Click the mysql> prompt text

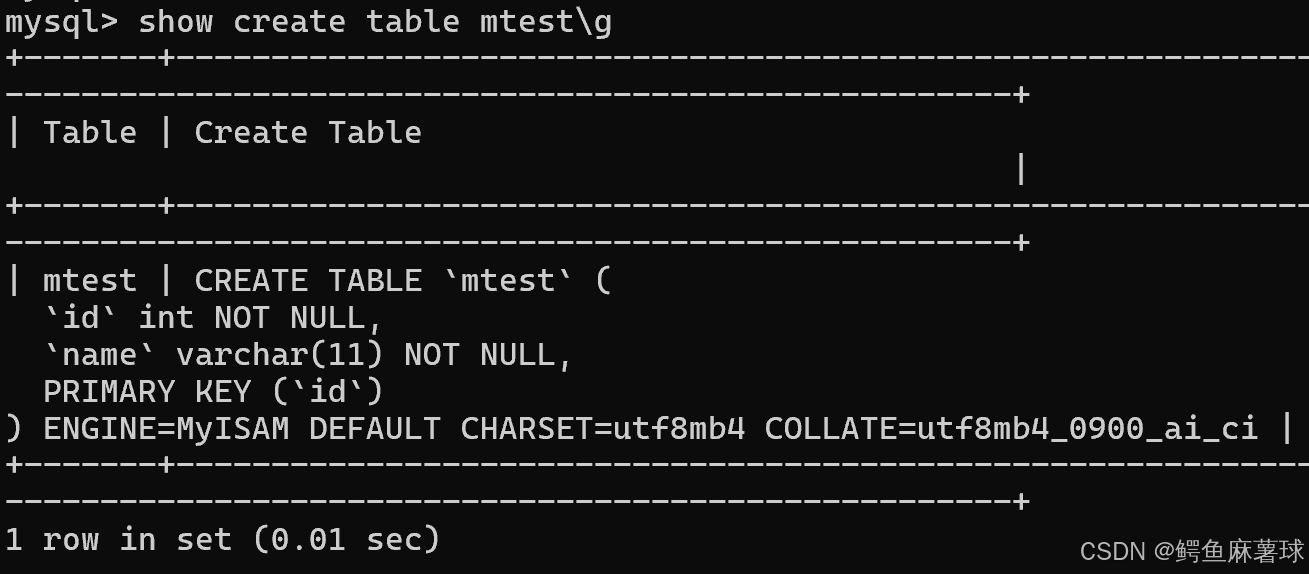(62, 22)
